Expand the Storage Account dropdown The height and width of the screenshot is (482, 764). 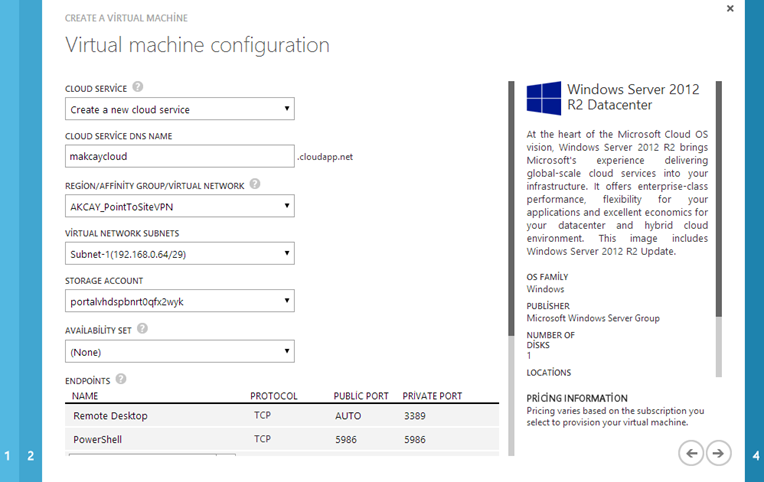180,301
